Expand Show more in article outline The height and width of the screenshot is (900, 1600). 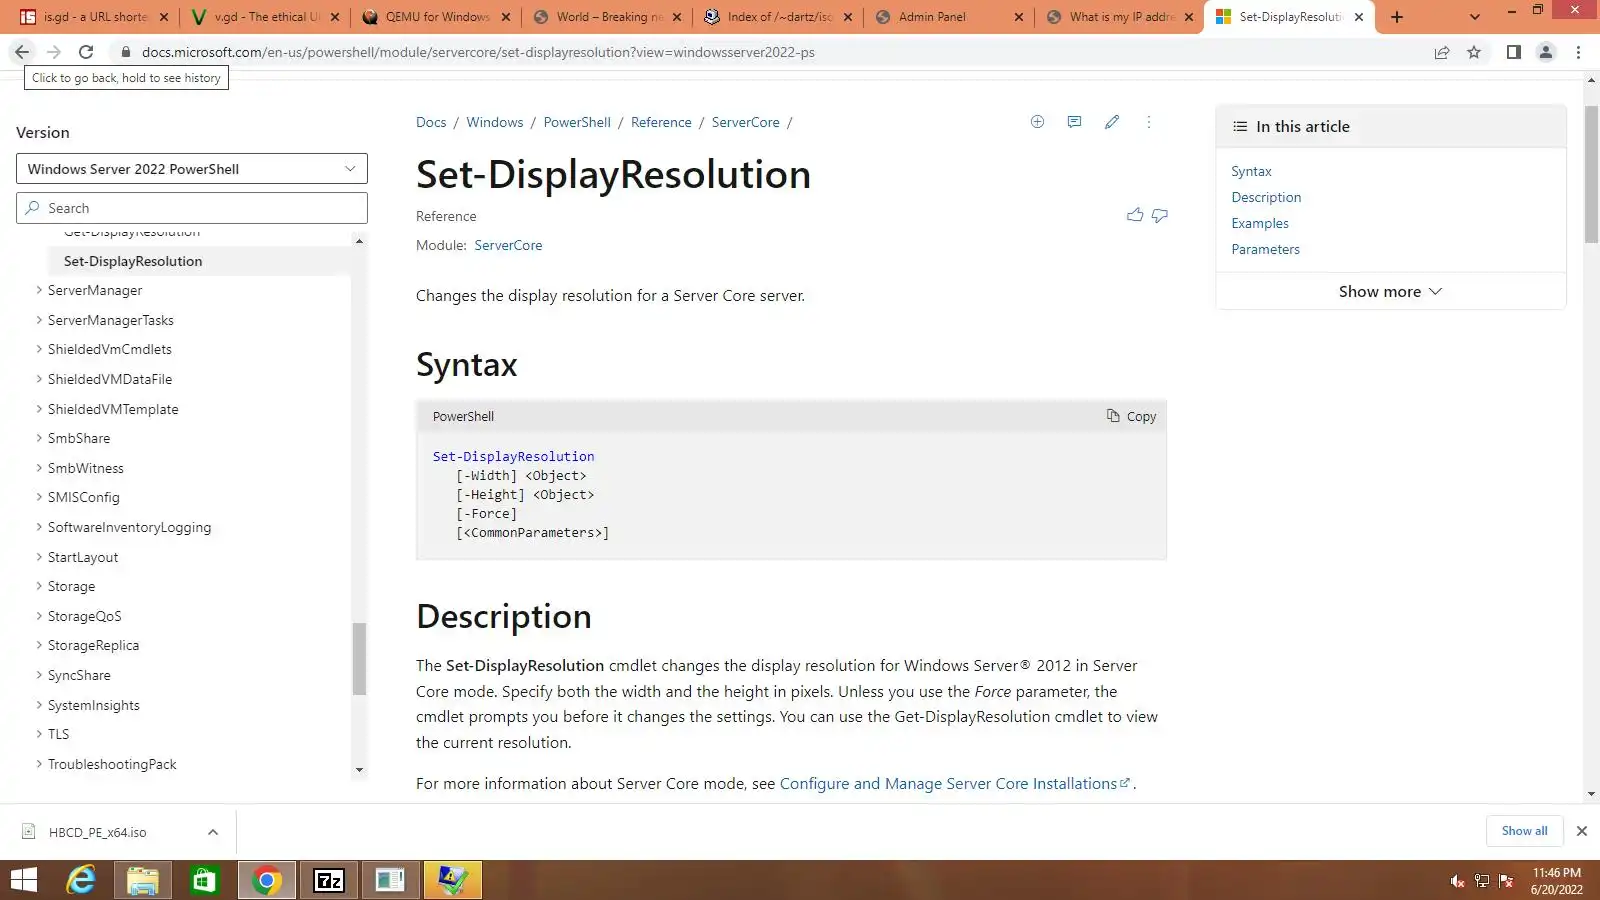(1390, 291)
